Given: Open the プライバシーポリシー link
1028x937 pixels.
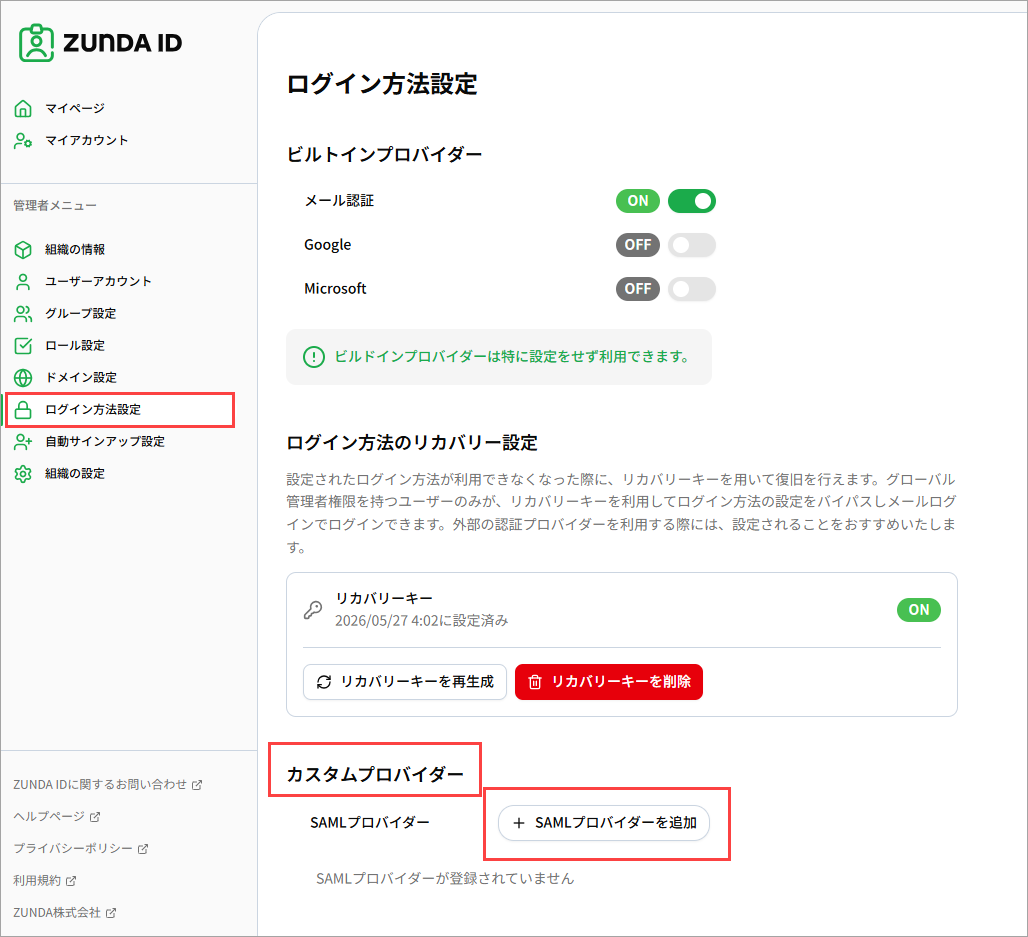Looking at the screenshot, I should [81, 849].
